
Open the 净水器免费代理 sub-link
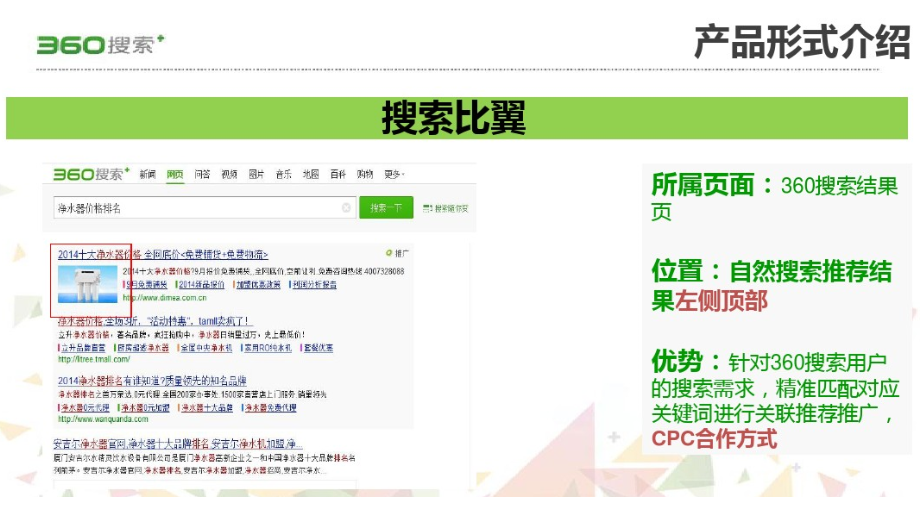269,408
